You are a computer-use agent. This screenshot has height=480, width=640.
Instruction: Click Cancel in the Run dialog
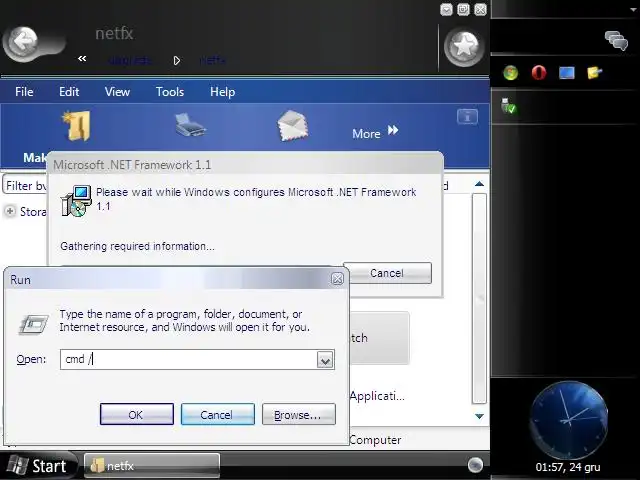click(218, 414)
